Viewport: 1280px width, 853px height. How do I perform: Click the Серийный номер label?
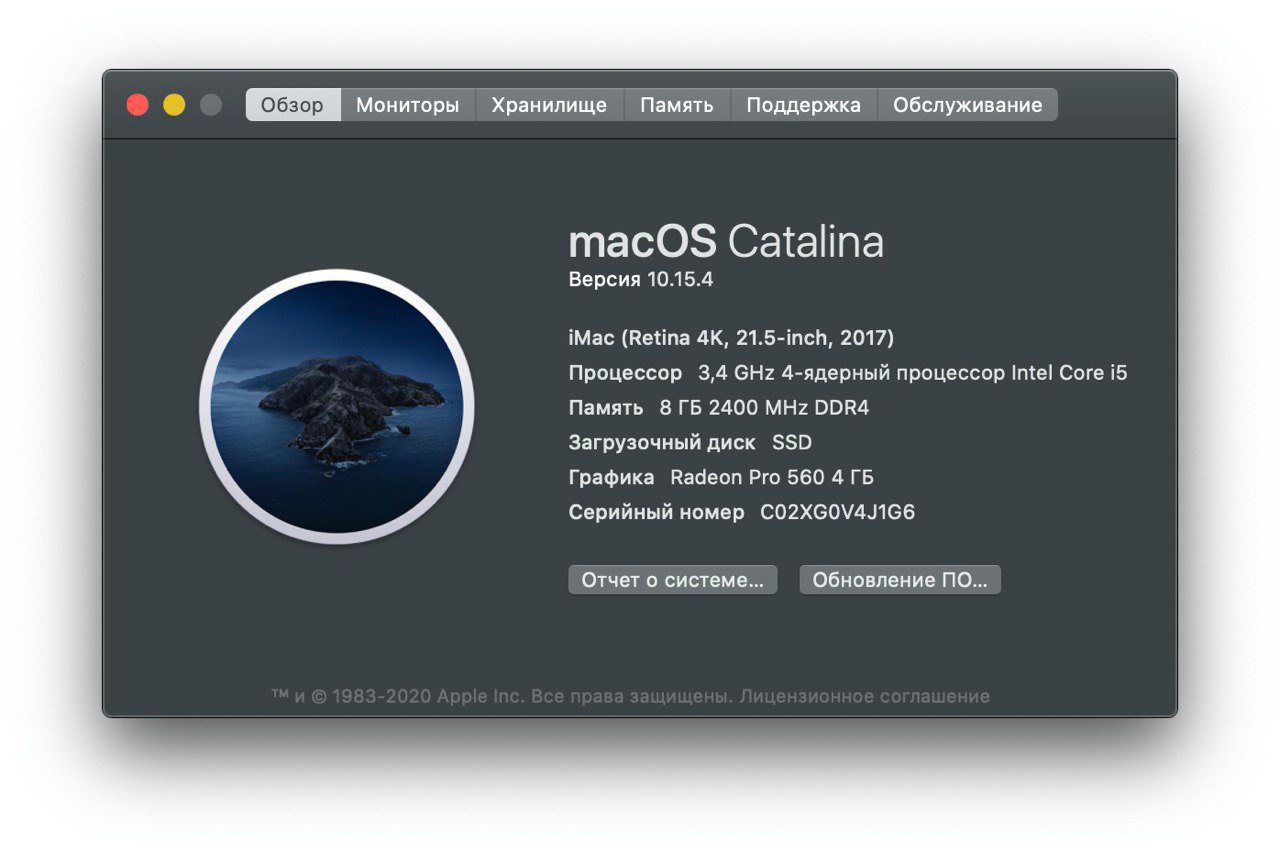tap(656, 512)
